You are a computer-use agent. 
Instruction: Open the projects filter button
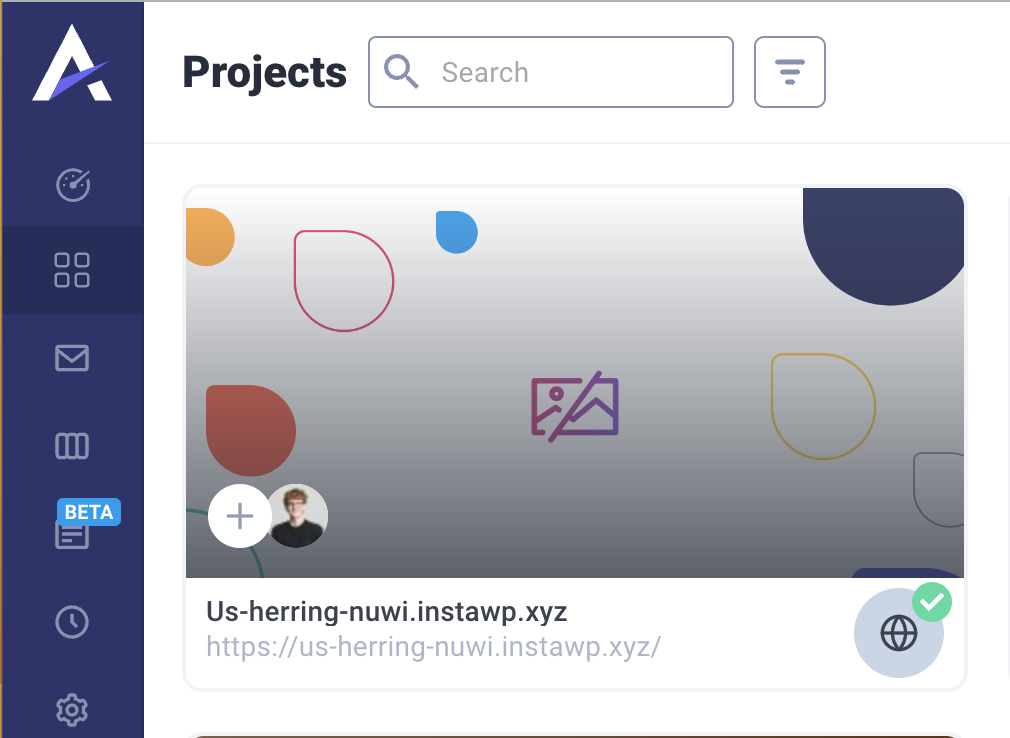pyautogui.click(x=789, y=72)
